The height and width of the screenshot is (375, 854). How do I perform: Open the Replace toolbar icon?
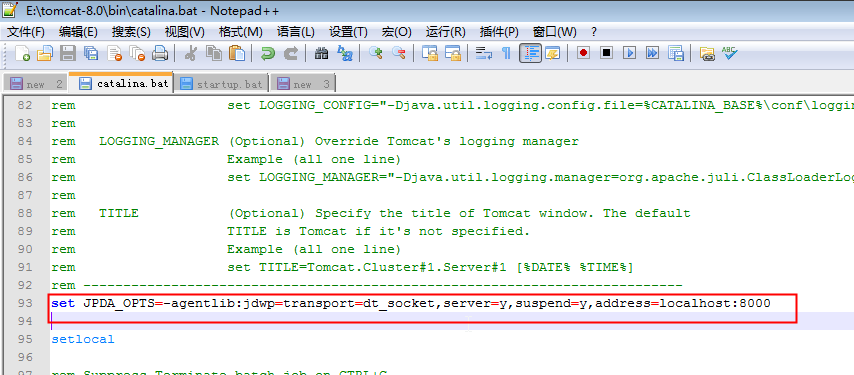click(x=345, y=53)
